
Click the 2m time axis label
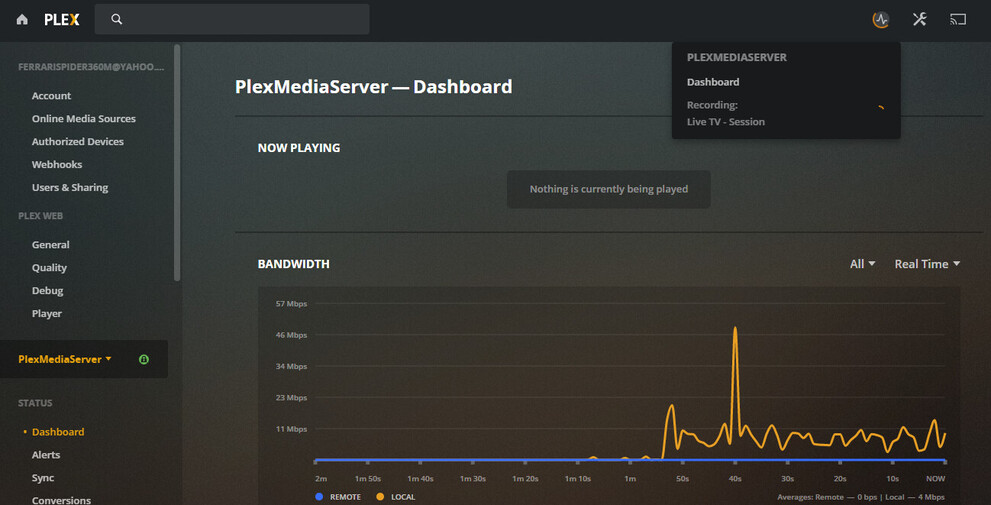tap(321, 479)
